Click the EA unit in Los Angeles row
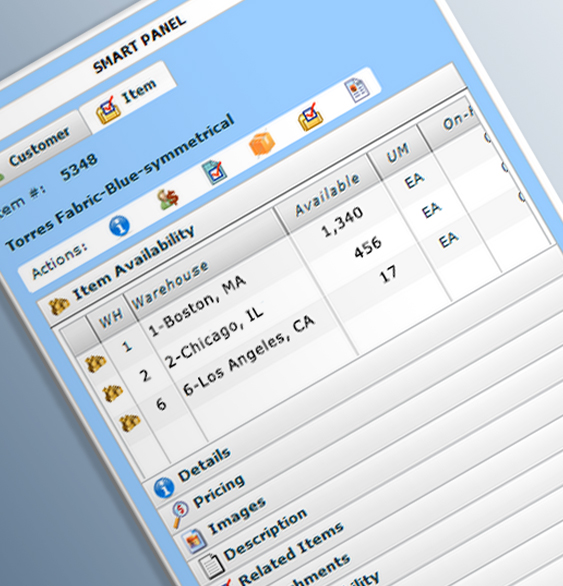Screen dimensions: 563x586 (x=448, y=240)
